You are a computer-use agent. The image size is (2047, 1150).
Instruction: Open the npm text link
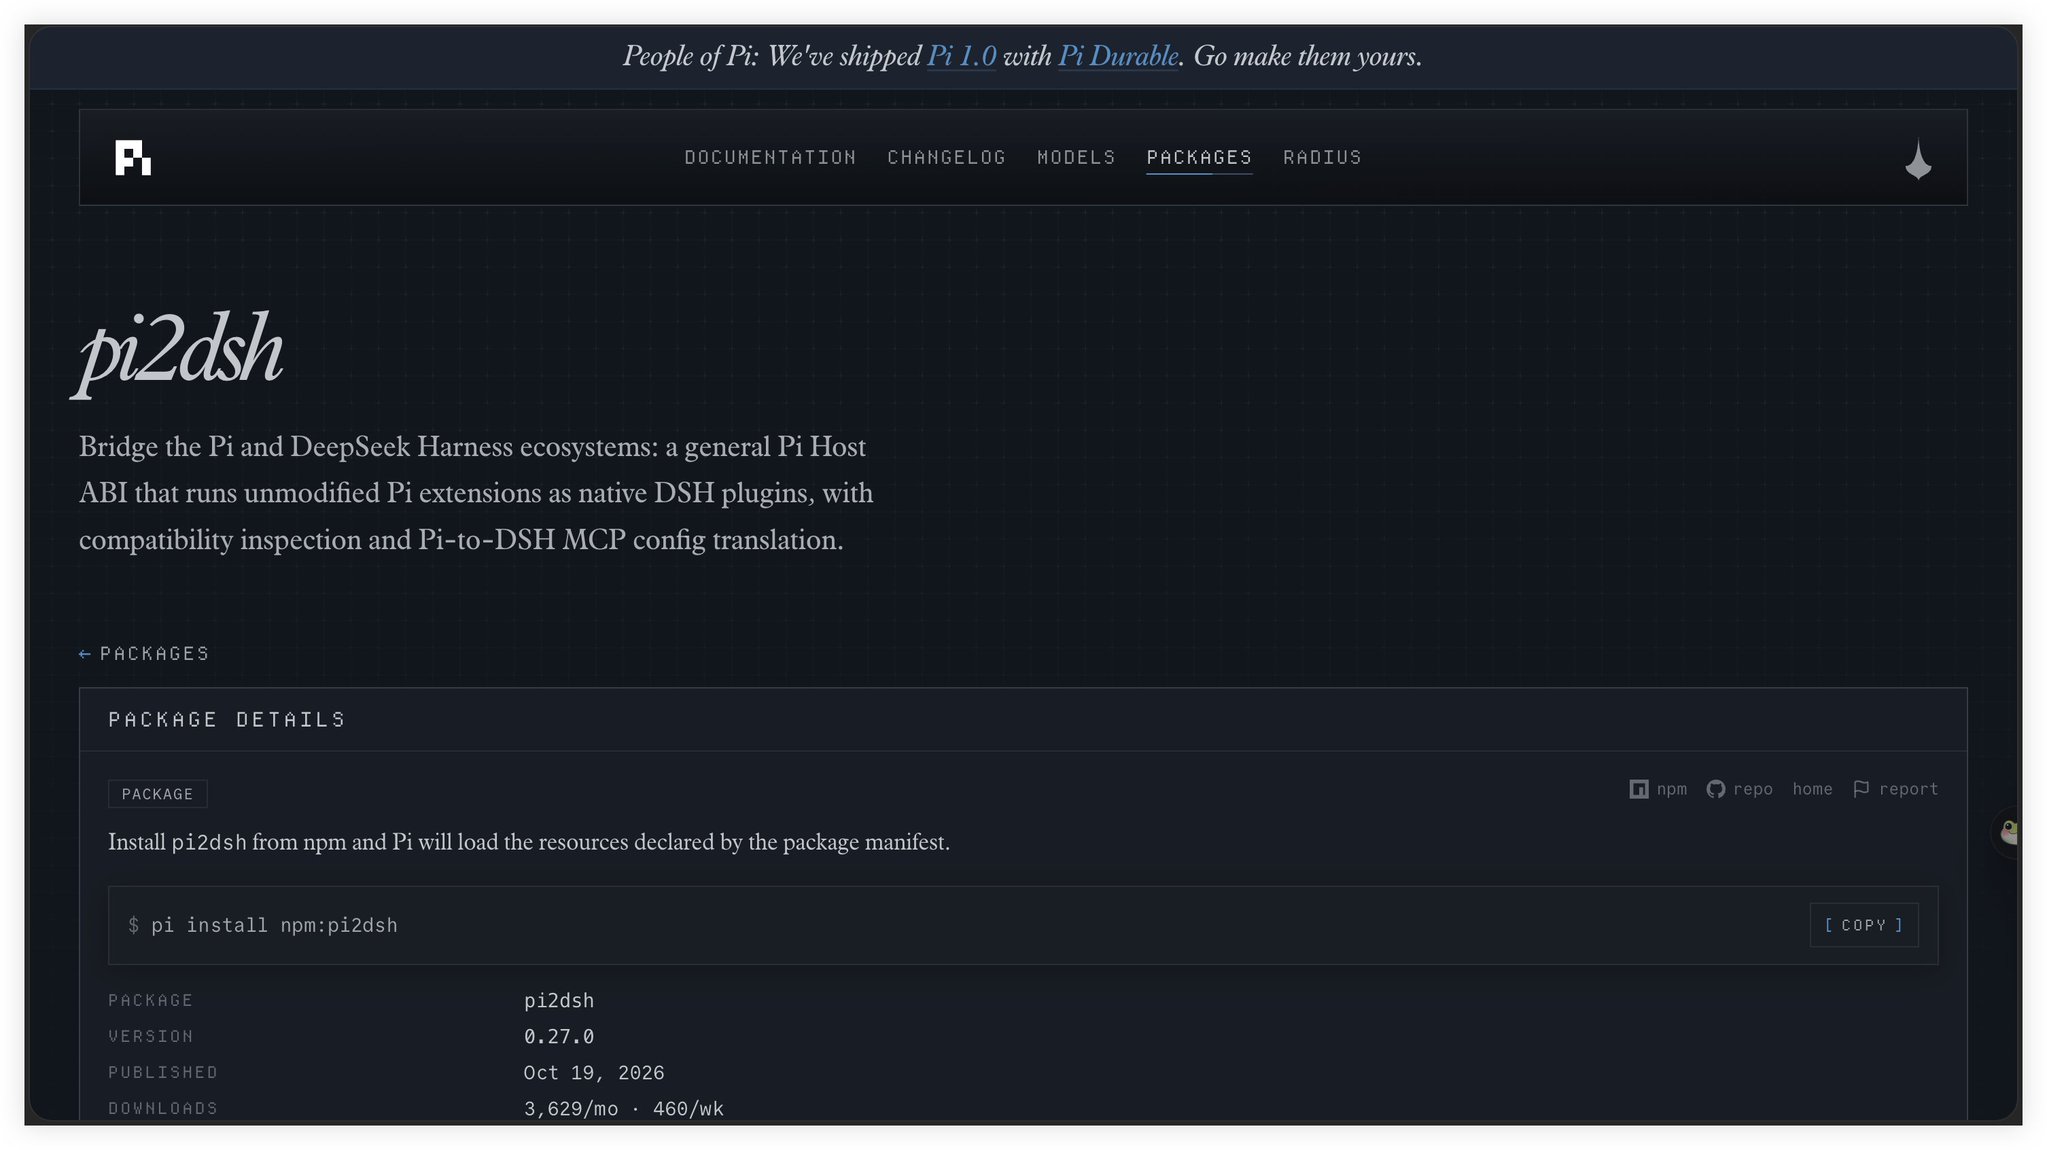[1671, 789]
